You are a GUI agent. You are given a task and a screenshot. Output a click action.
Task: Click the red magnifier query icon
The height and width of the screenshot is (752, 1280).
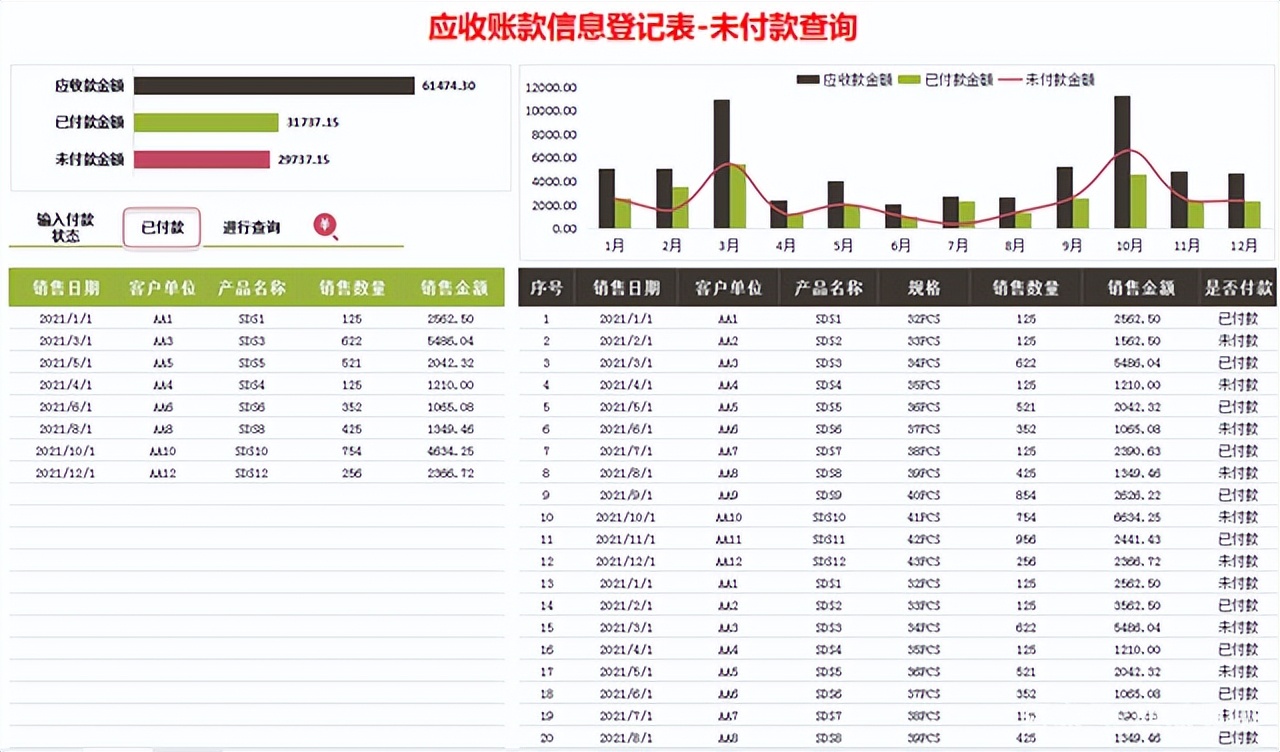pyautogui.click(x=325, y=226)
